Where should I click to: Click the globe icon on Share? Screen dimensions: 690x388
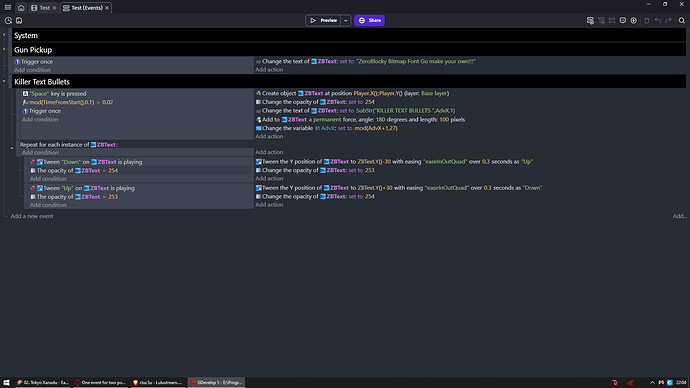362,20
